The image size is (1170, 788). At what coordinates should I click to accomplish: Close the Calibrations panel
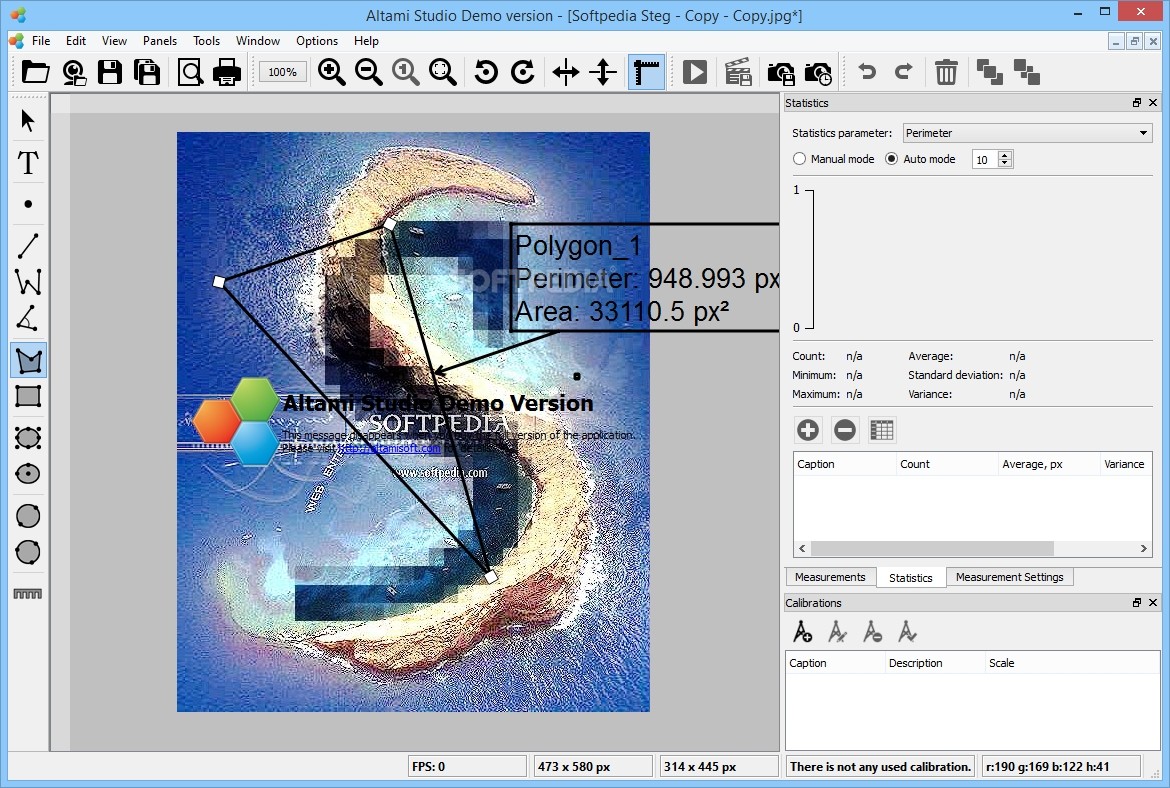pos(1153,603)
